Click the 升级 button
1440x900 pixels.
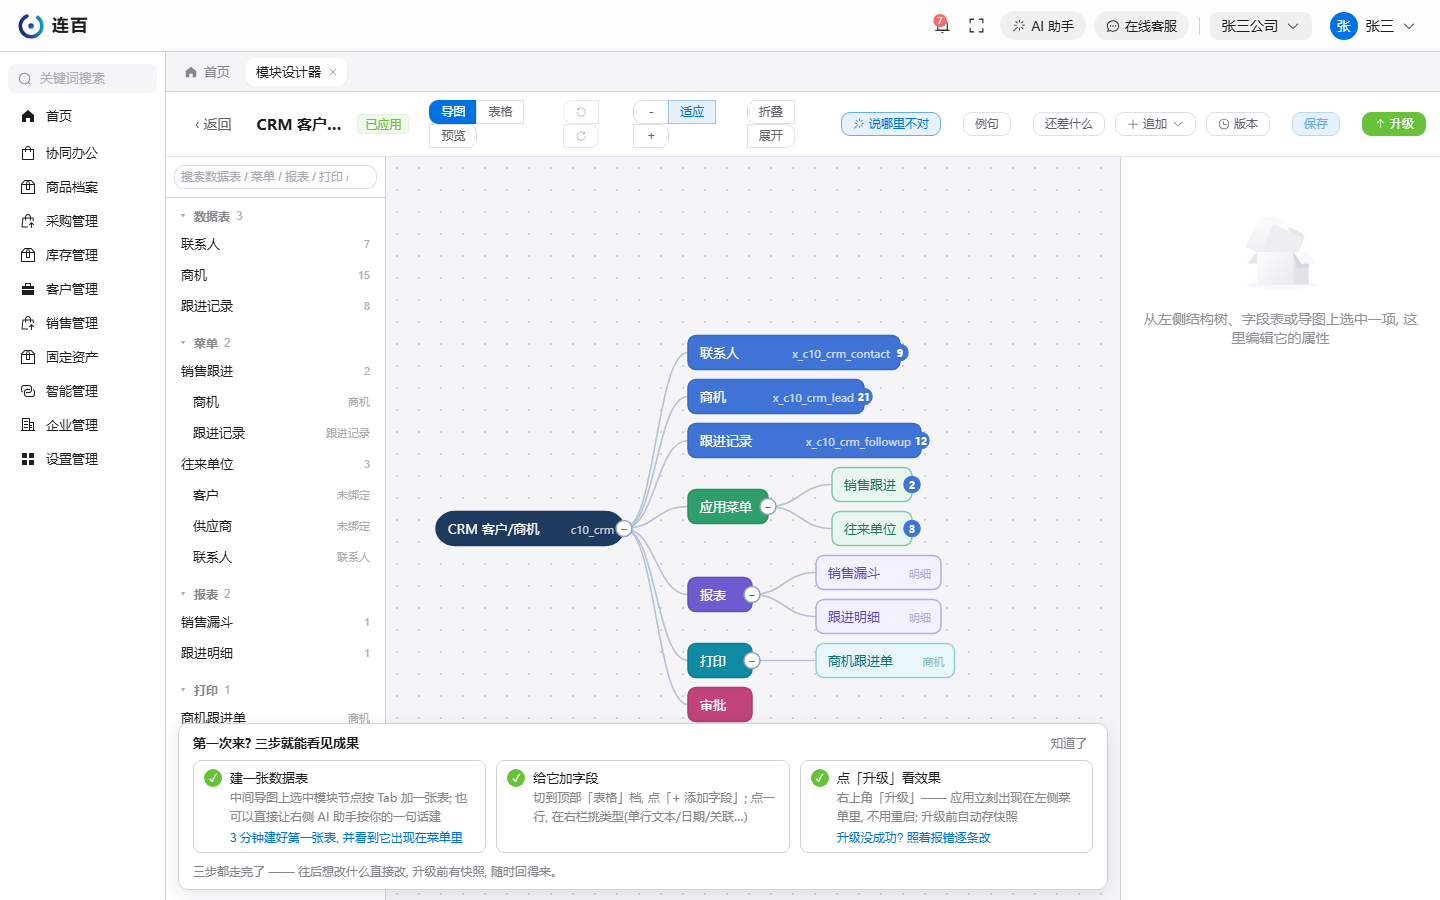[1394, 124]
